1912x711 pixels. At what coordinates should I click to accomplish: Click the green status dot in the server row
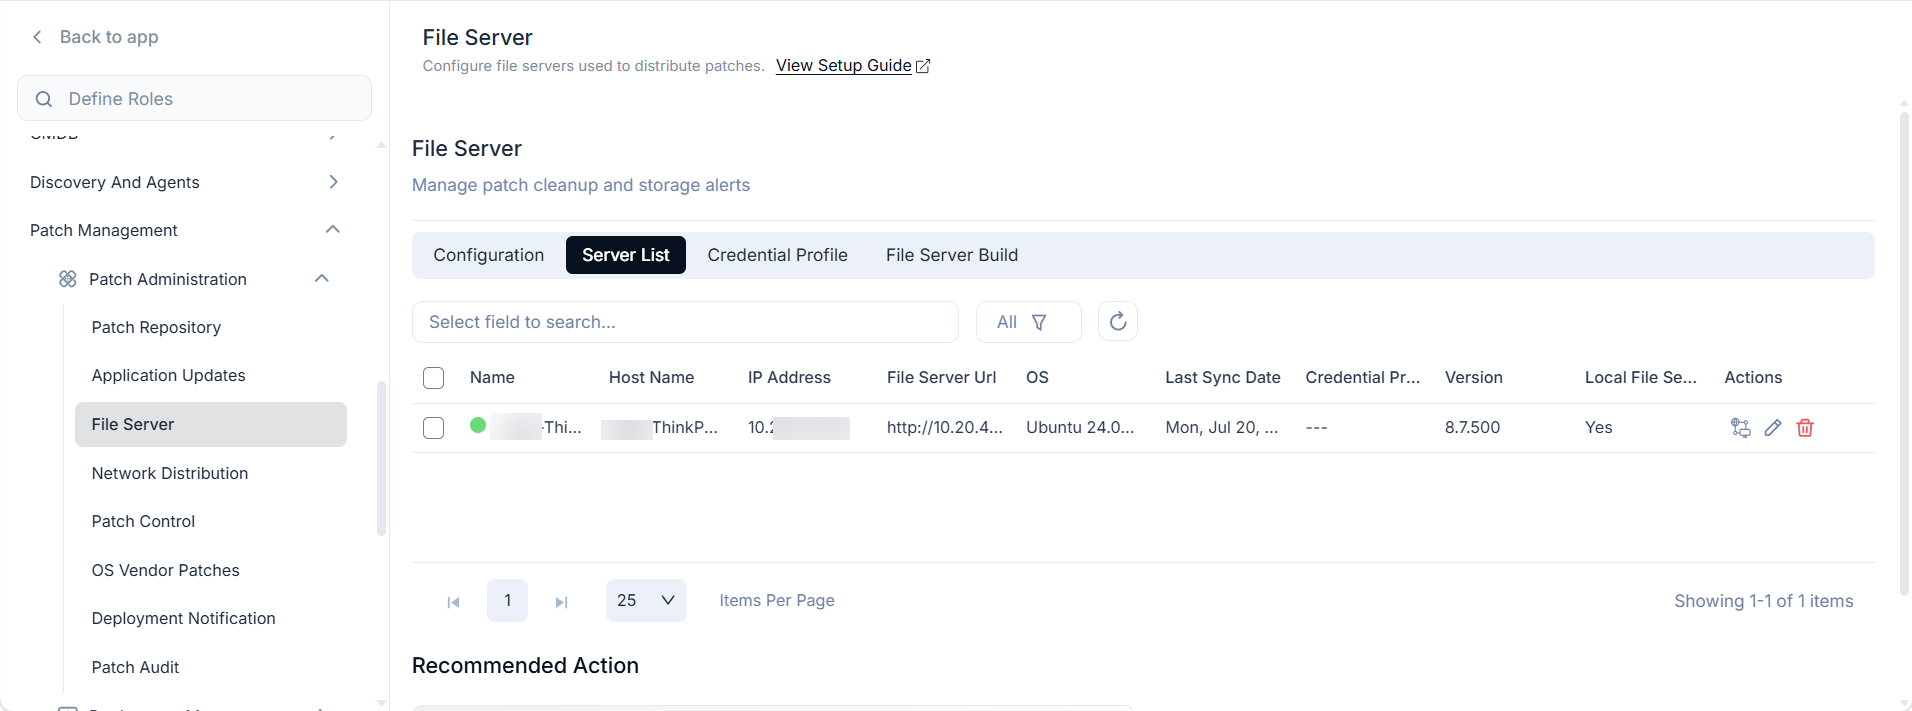[478, 425]
